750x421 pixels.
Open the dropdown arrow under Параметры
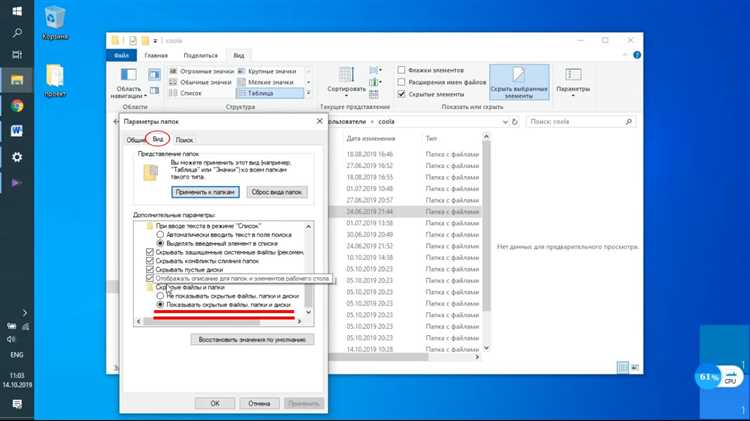click(x=573, y=96)
